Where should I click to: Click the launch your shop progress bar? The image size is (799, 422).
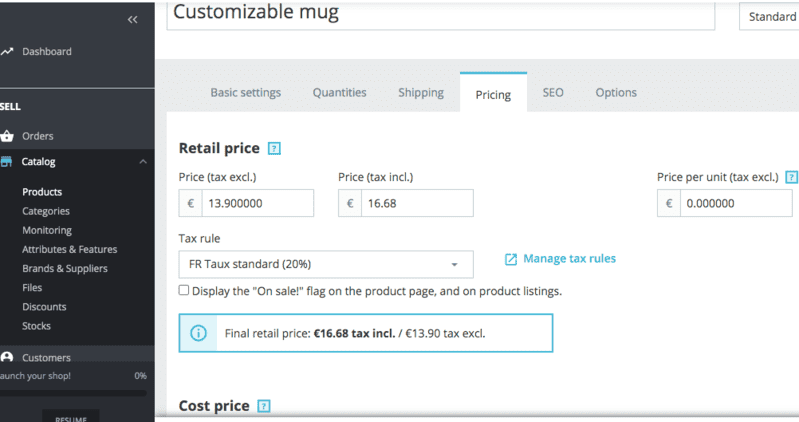pyautogui.click(x=73, y=393)
